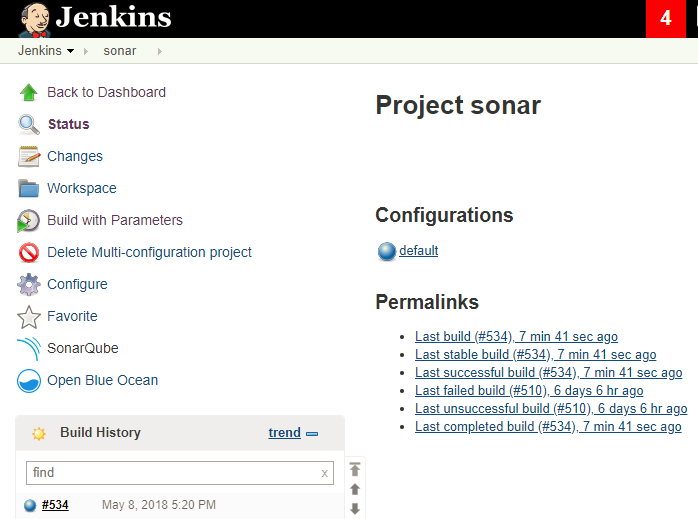Viewport: 698px width, 519px height.
Task: Clear the find field with the x
Action: (325, 473)
